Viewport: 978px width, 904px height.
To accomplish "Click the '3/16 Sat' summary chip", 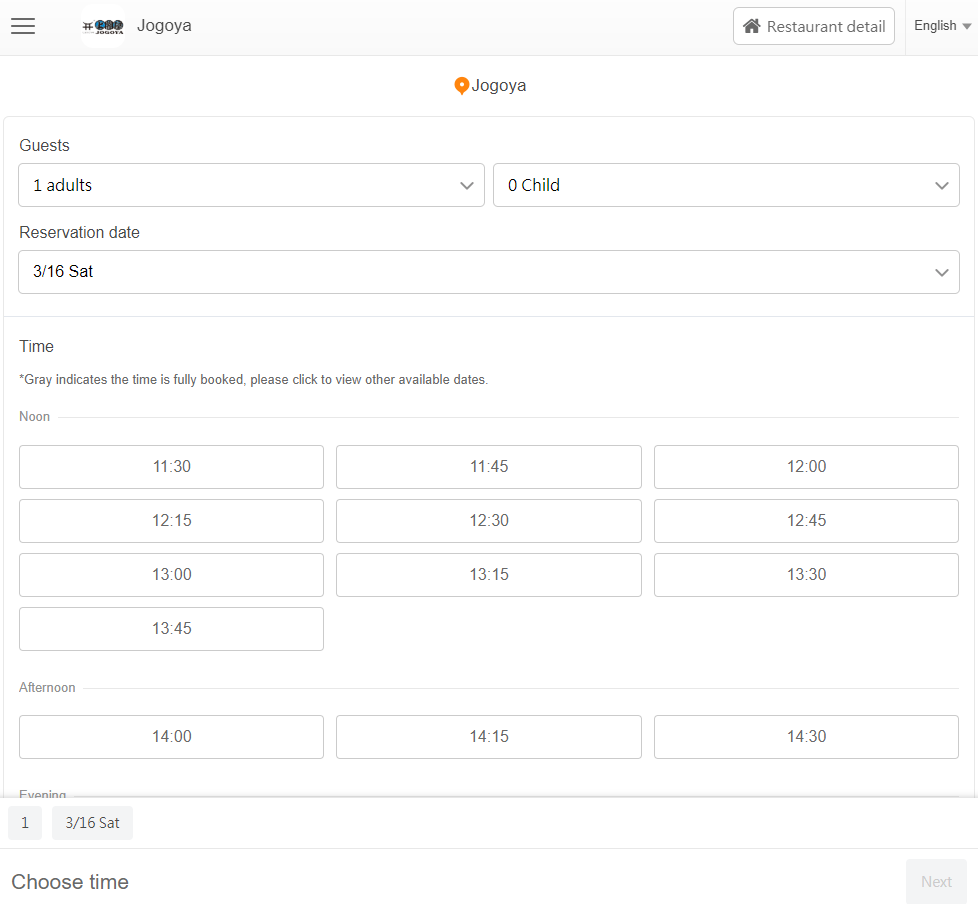I will click(92, 823).
